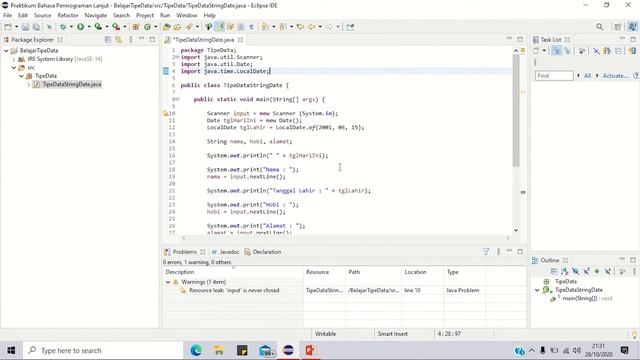This screenshot has height=360, width=640.
Task: Toggle Mark Occurrences highlighter in toolbar
Action: pos(220,27)
